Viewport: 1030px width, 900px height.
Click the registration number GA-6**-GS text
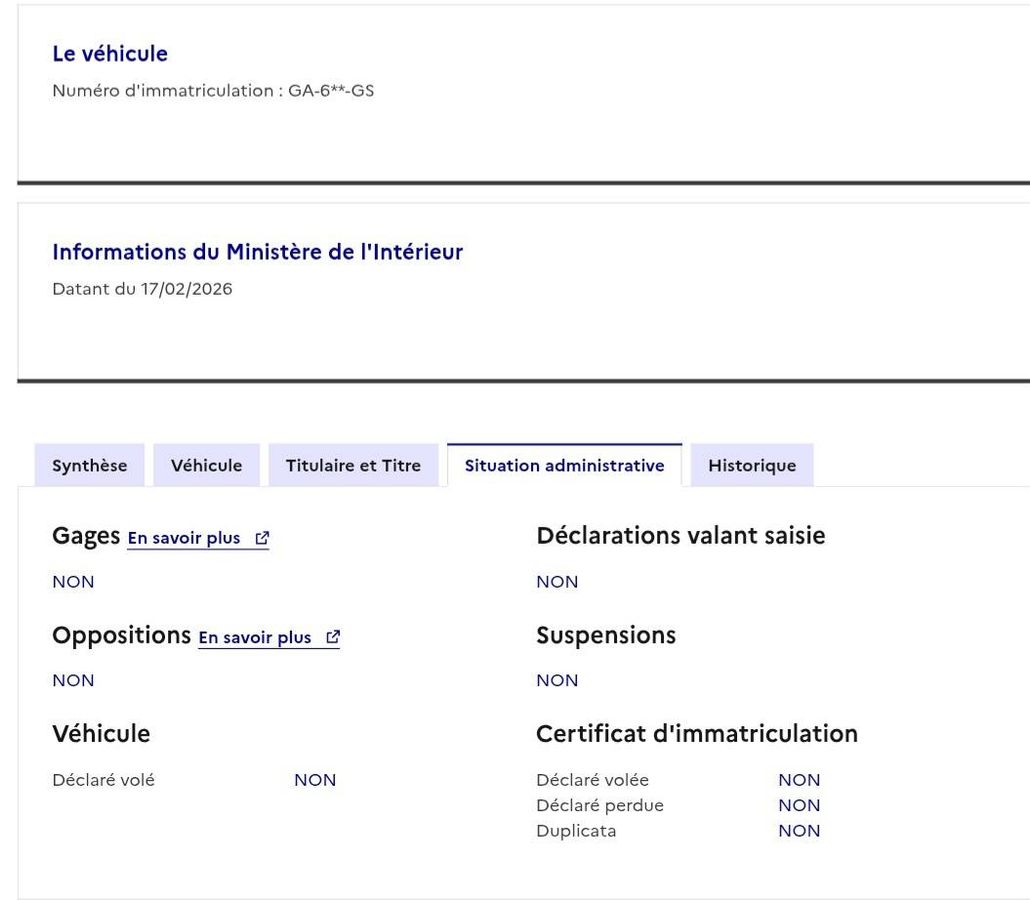(x=331, y=92)
